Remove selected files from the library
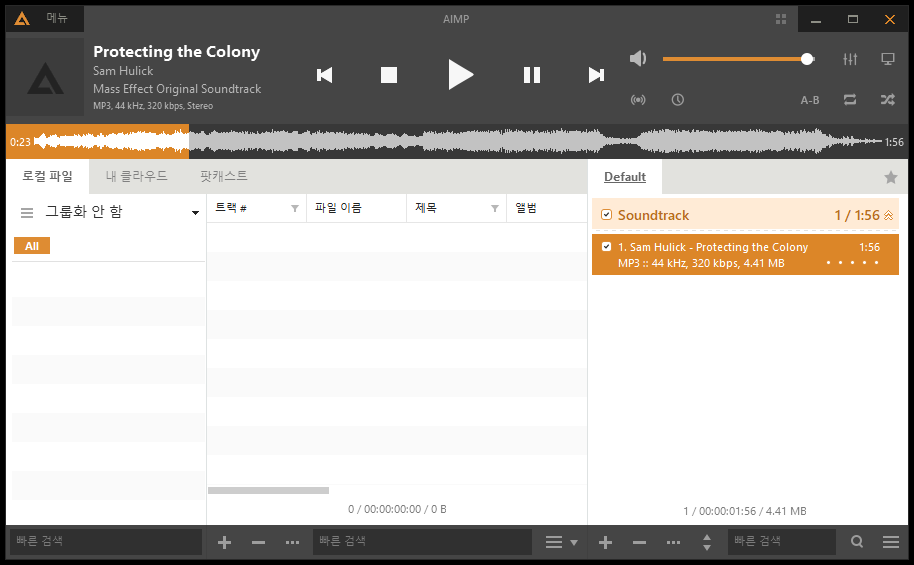Screen dimensions: 914x565 pyautogui.click(x=258, y=543)
